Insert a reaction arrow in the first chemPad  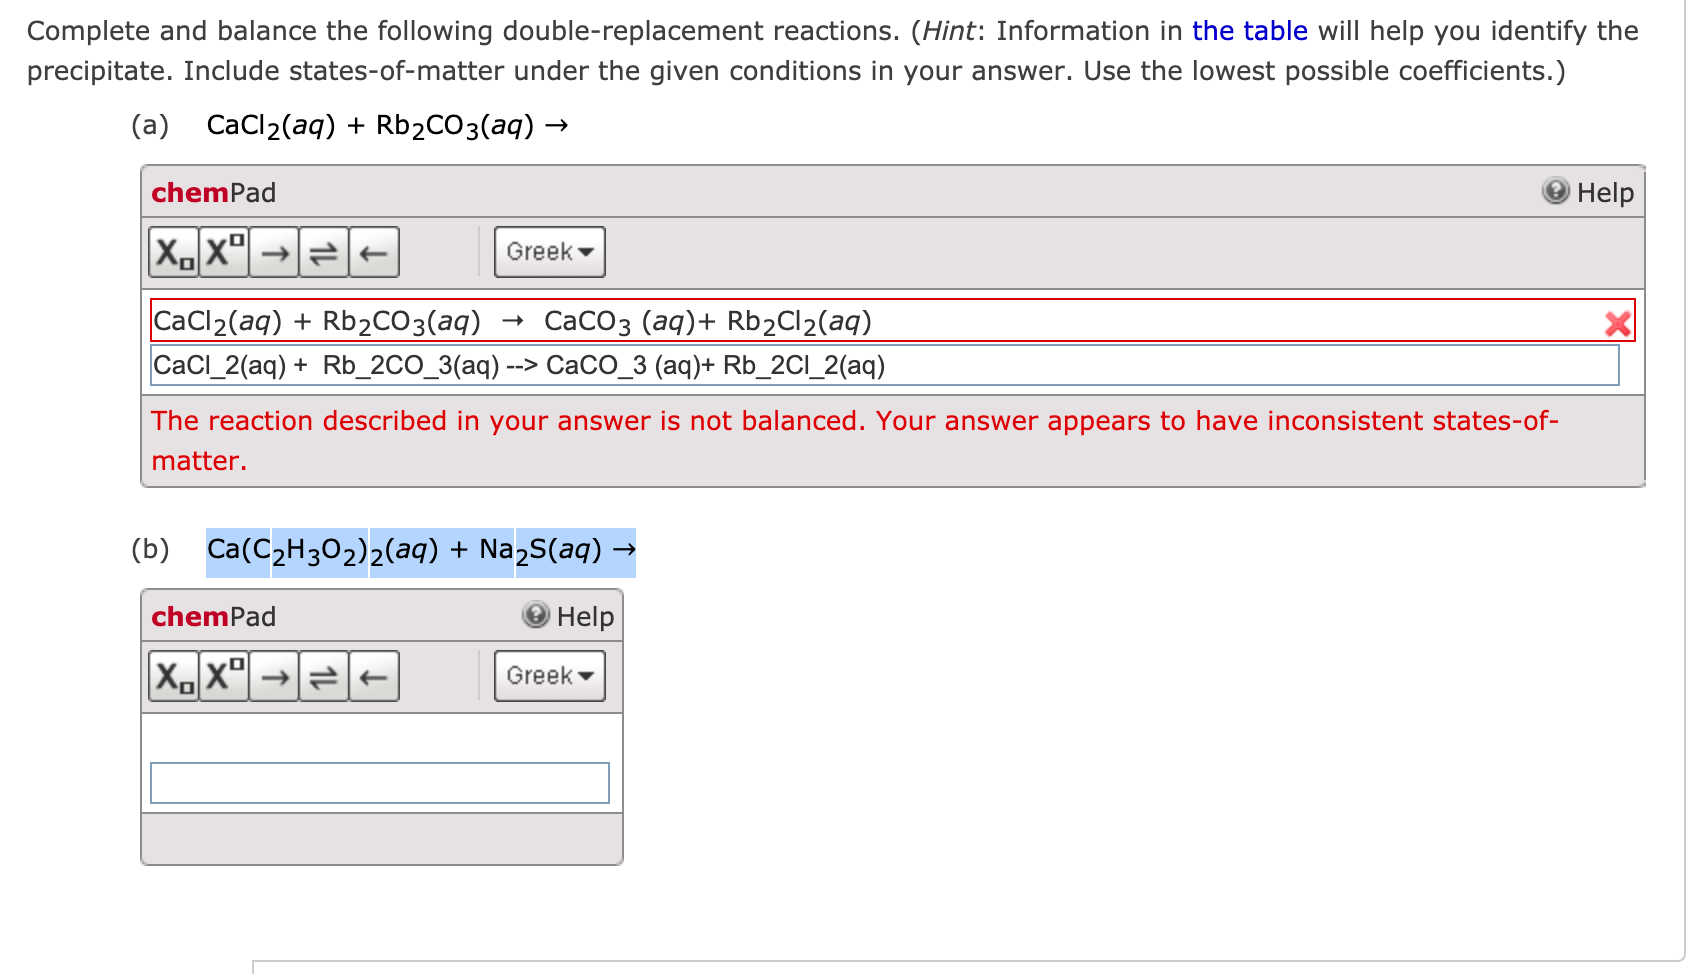pyautogui.click(x=275, y=252)
